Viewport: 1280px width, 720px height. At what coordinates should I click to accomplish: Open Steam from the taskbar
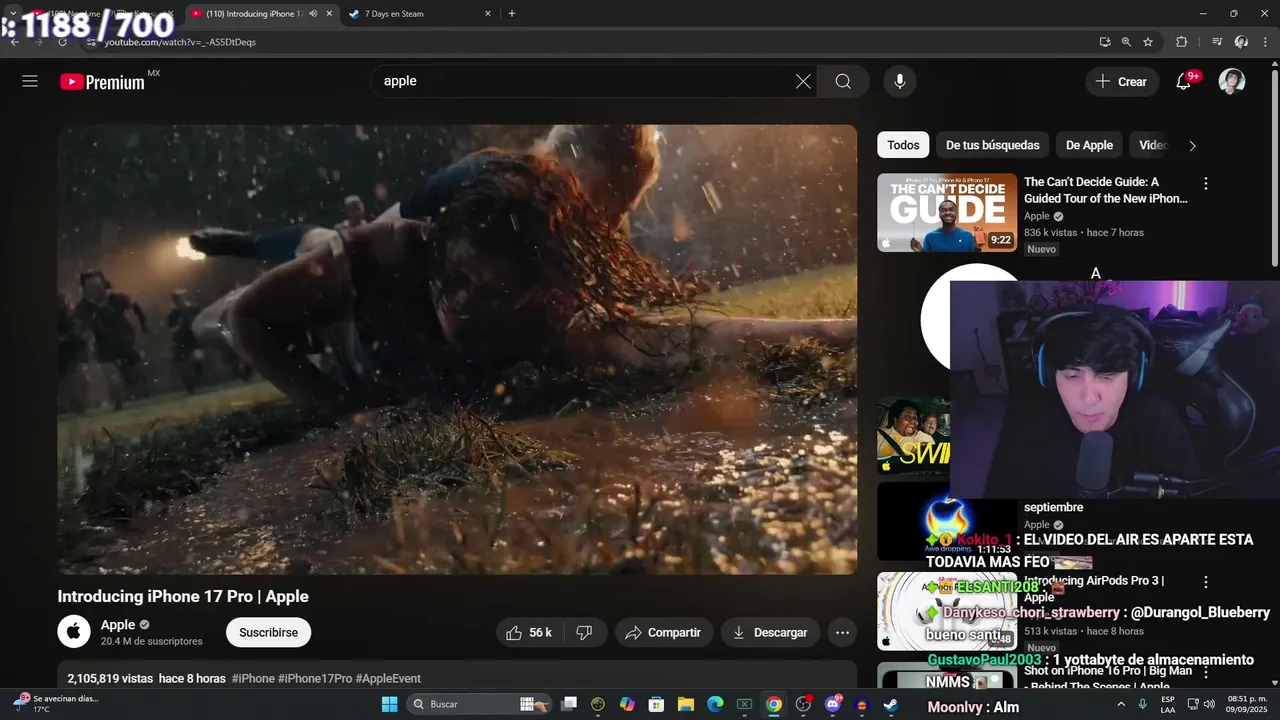pos(891,704)
